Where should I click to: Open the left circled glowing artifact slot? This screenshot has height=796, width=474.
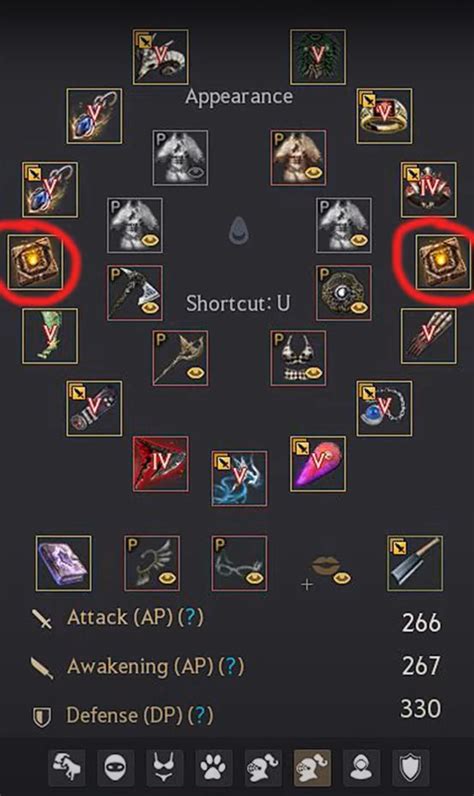pos(35,262)
